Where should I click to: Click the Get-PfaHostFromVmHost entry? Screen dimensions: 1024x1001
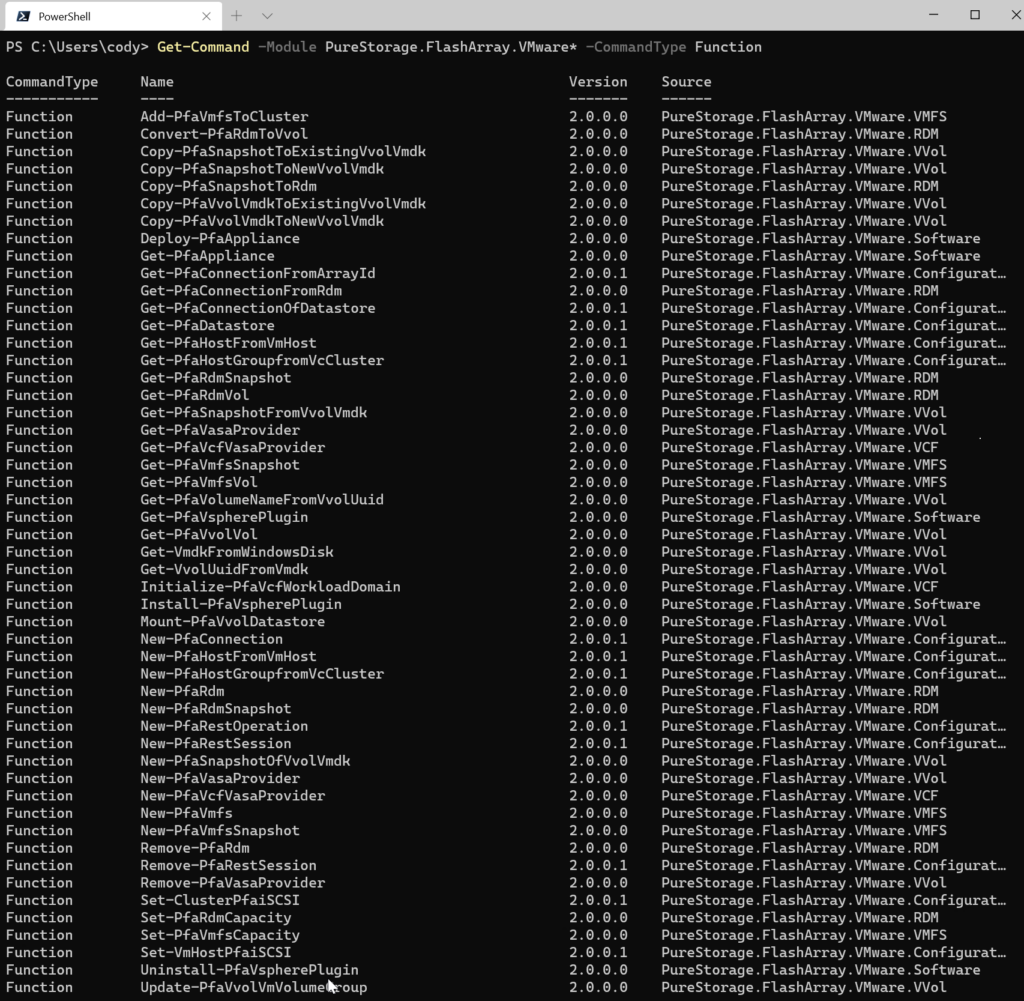tap(229, 343)
